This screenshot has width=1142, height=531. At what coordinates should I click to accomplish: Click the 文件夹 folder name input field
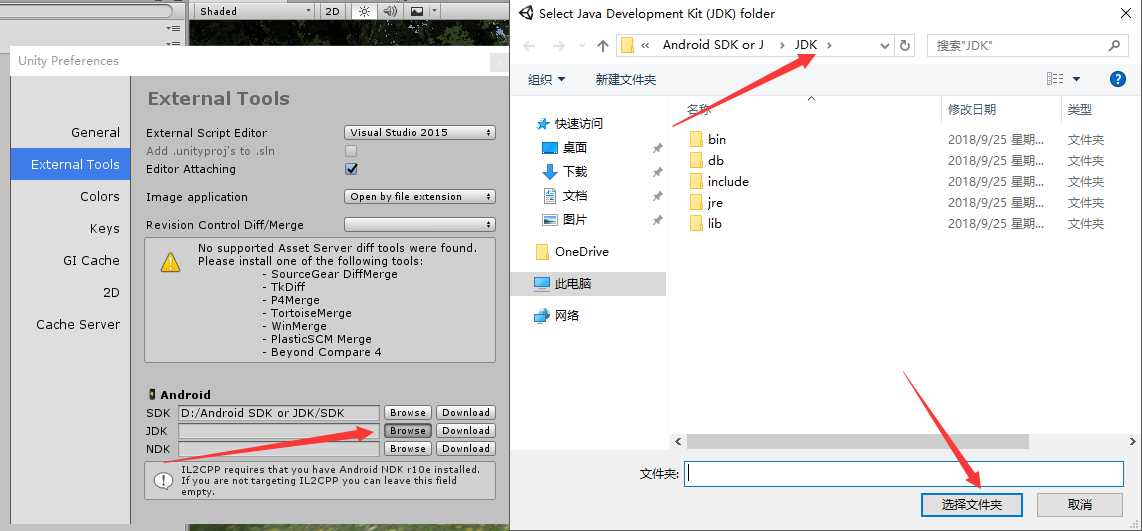904,473
